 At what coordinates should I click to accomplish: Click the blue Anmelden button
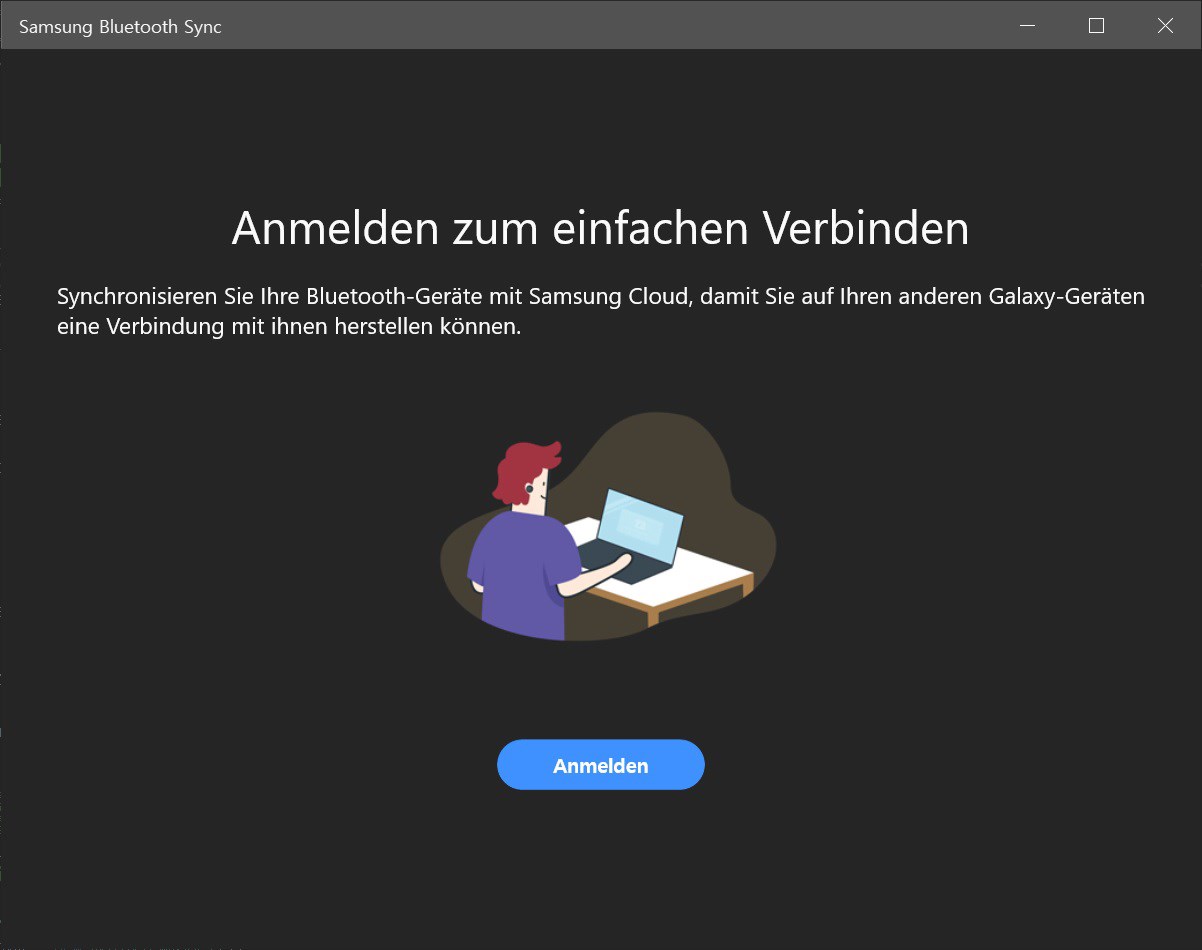(601, 765)
